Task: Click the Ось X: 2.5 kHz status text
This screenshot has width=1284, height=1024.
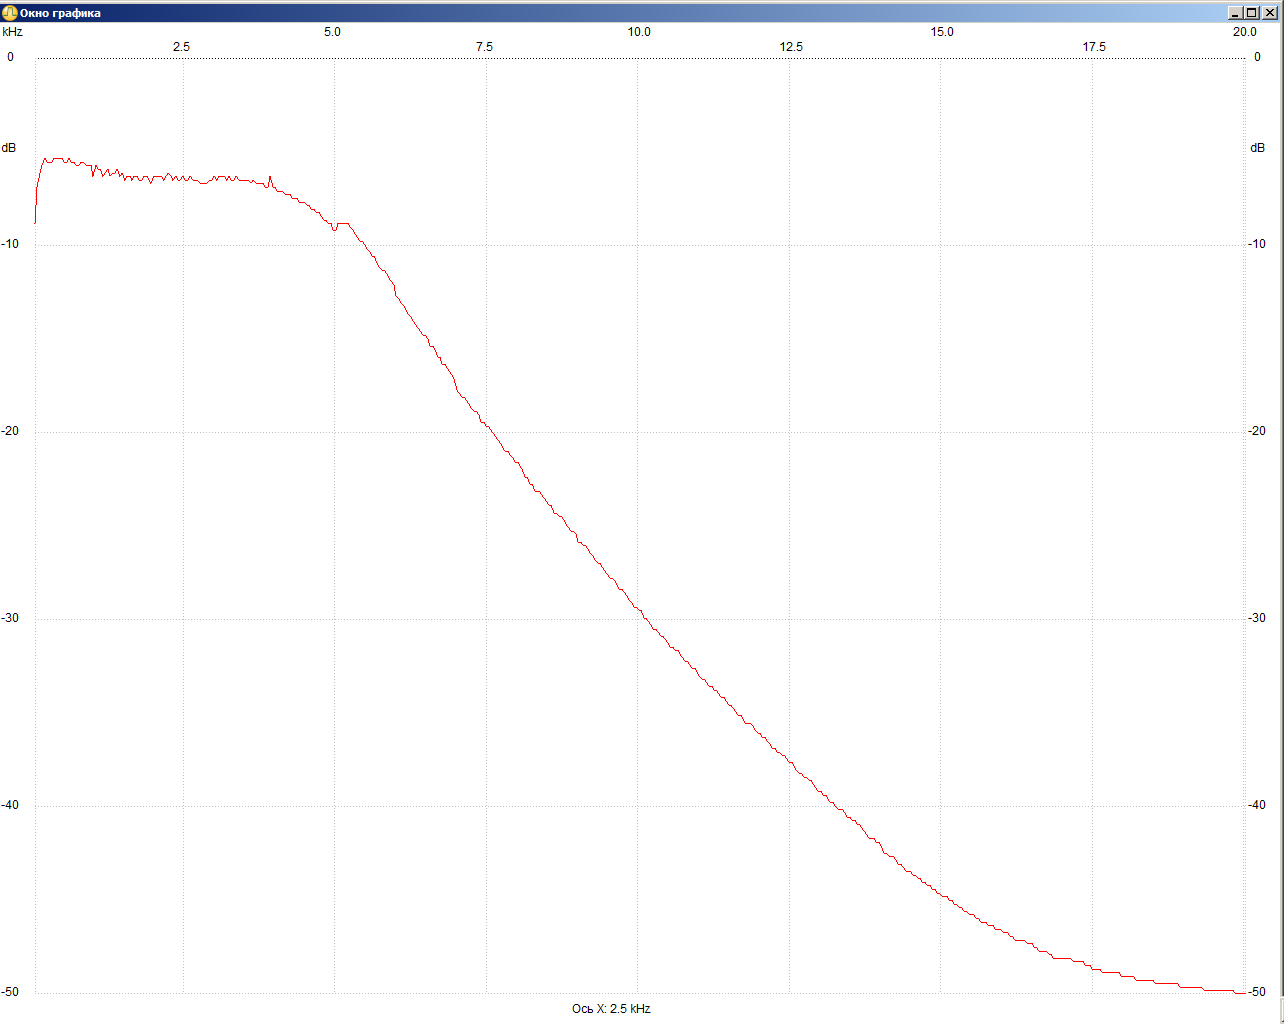Action: click(x=611, y=1009)
